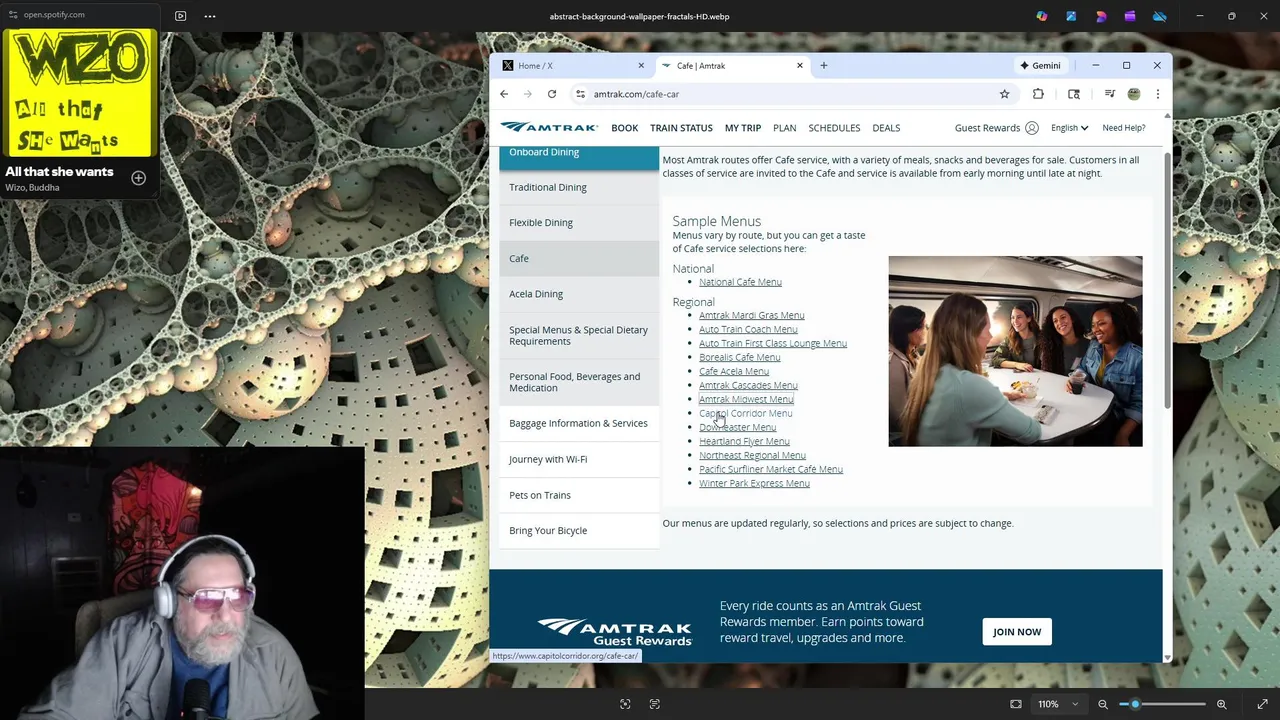Zoom in with the magnifier plus icon
The width and height of the screenshot is (1280, 720).
[1221, 704]
